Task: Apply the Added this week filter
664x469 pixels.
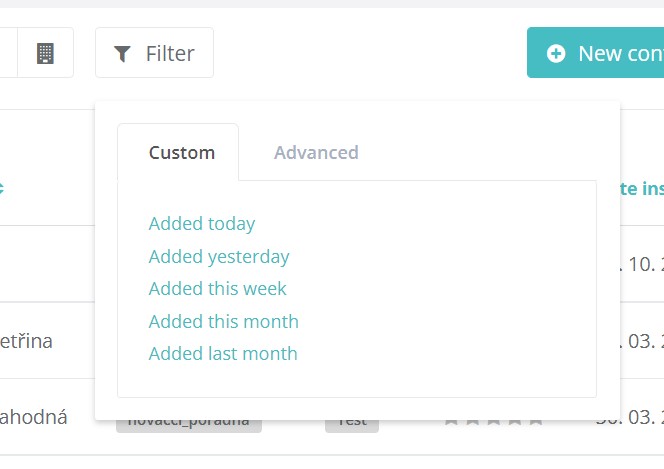Action: 217,289
